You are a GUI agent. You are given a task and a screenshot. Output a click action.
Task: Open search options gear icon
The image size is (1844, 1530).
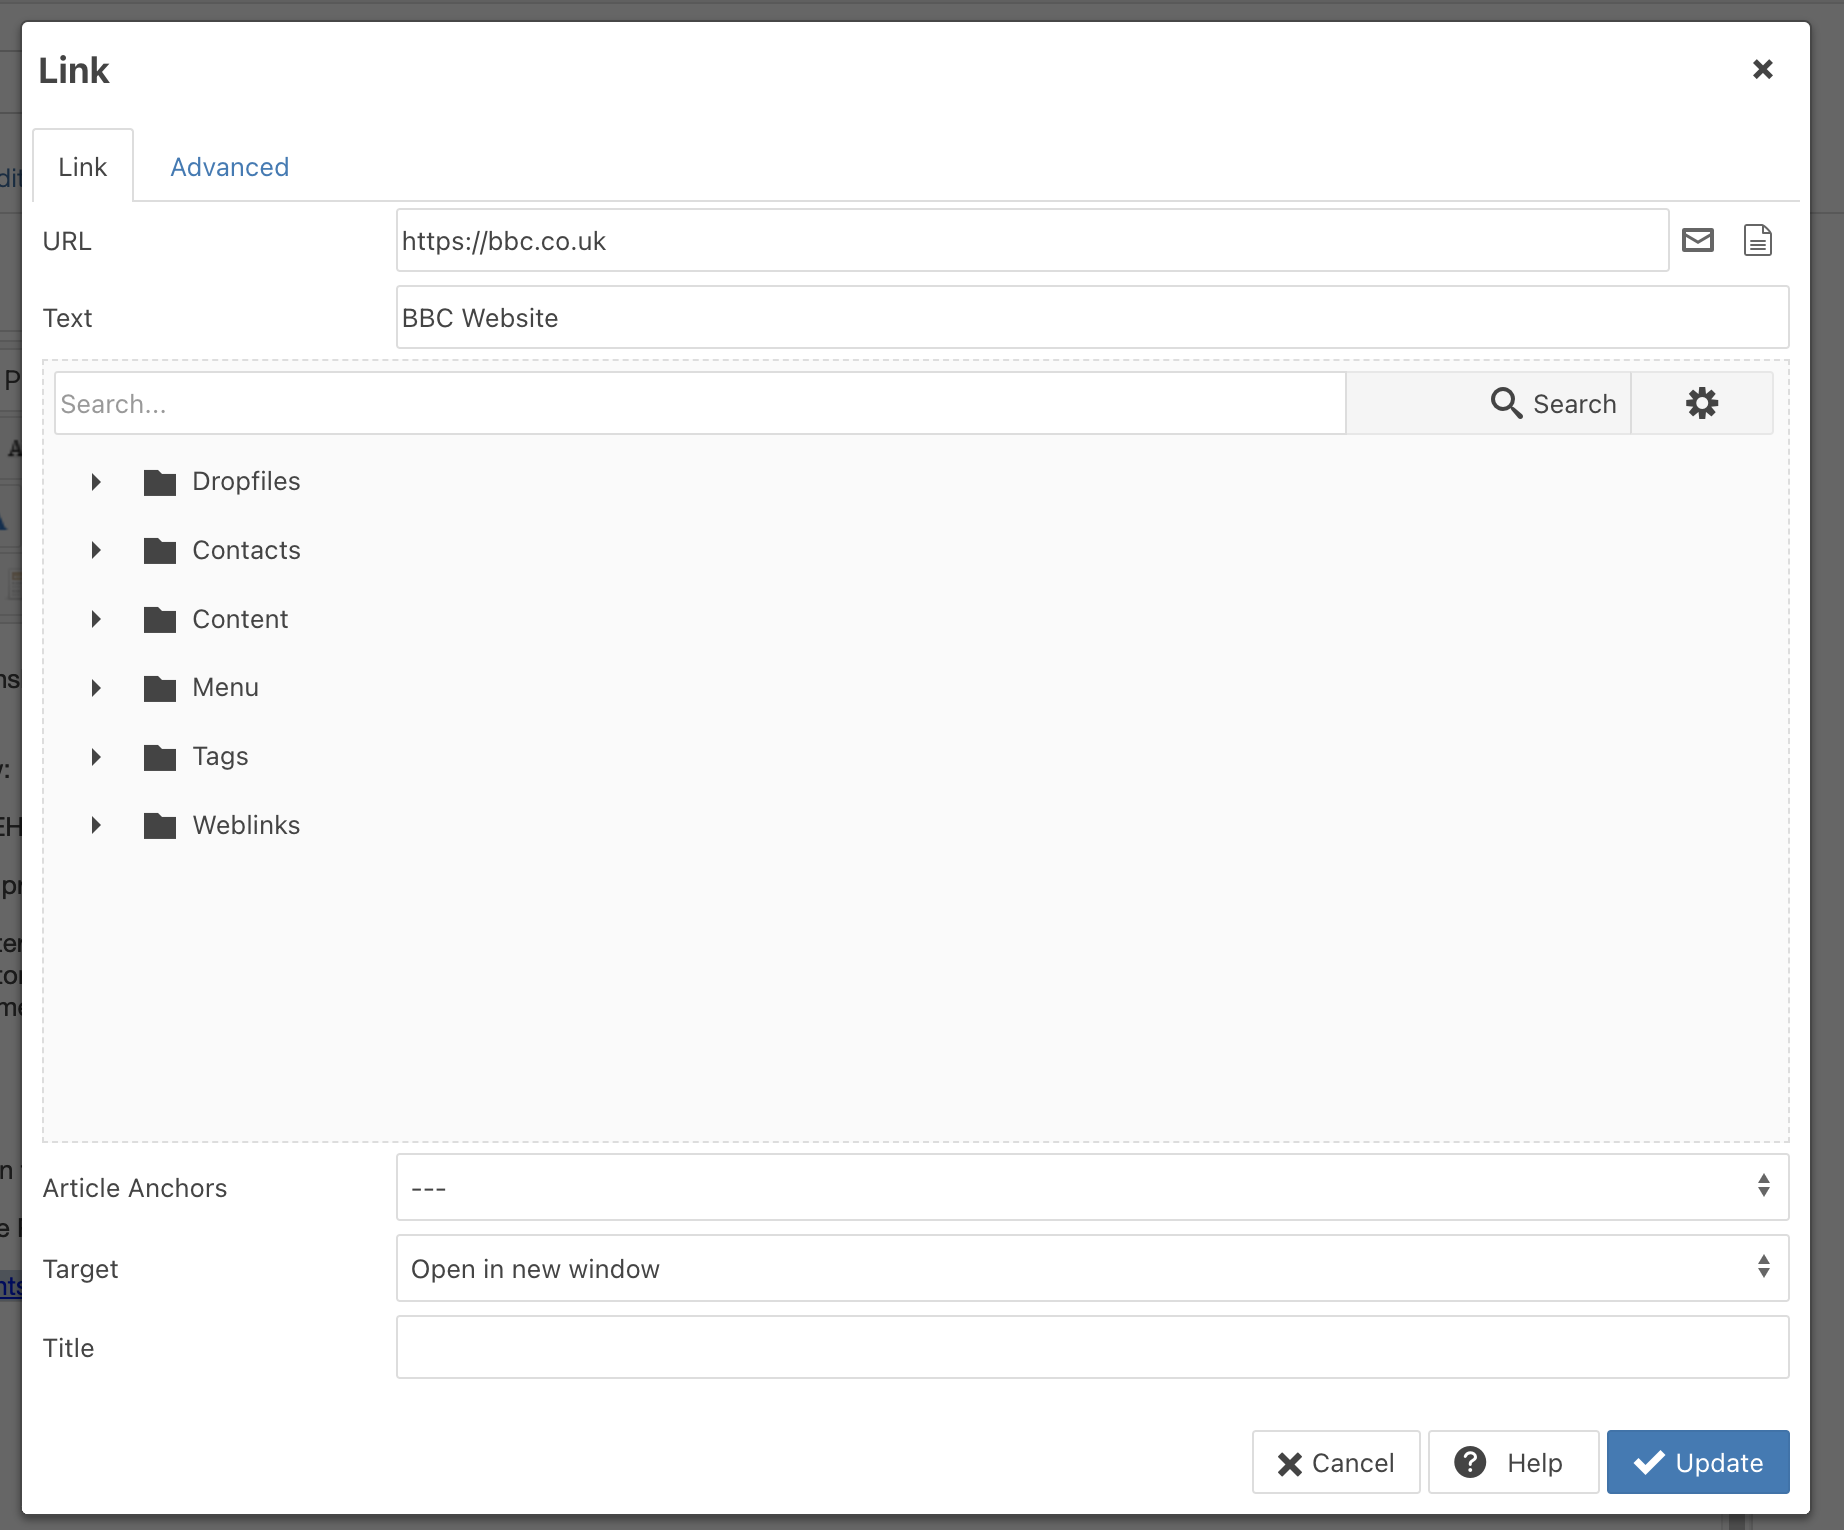click(x=1702, y=403)
